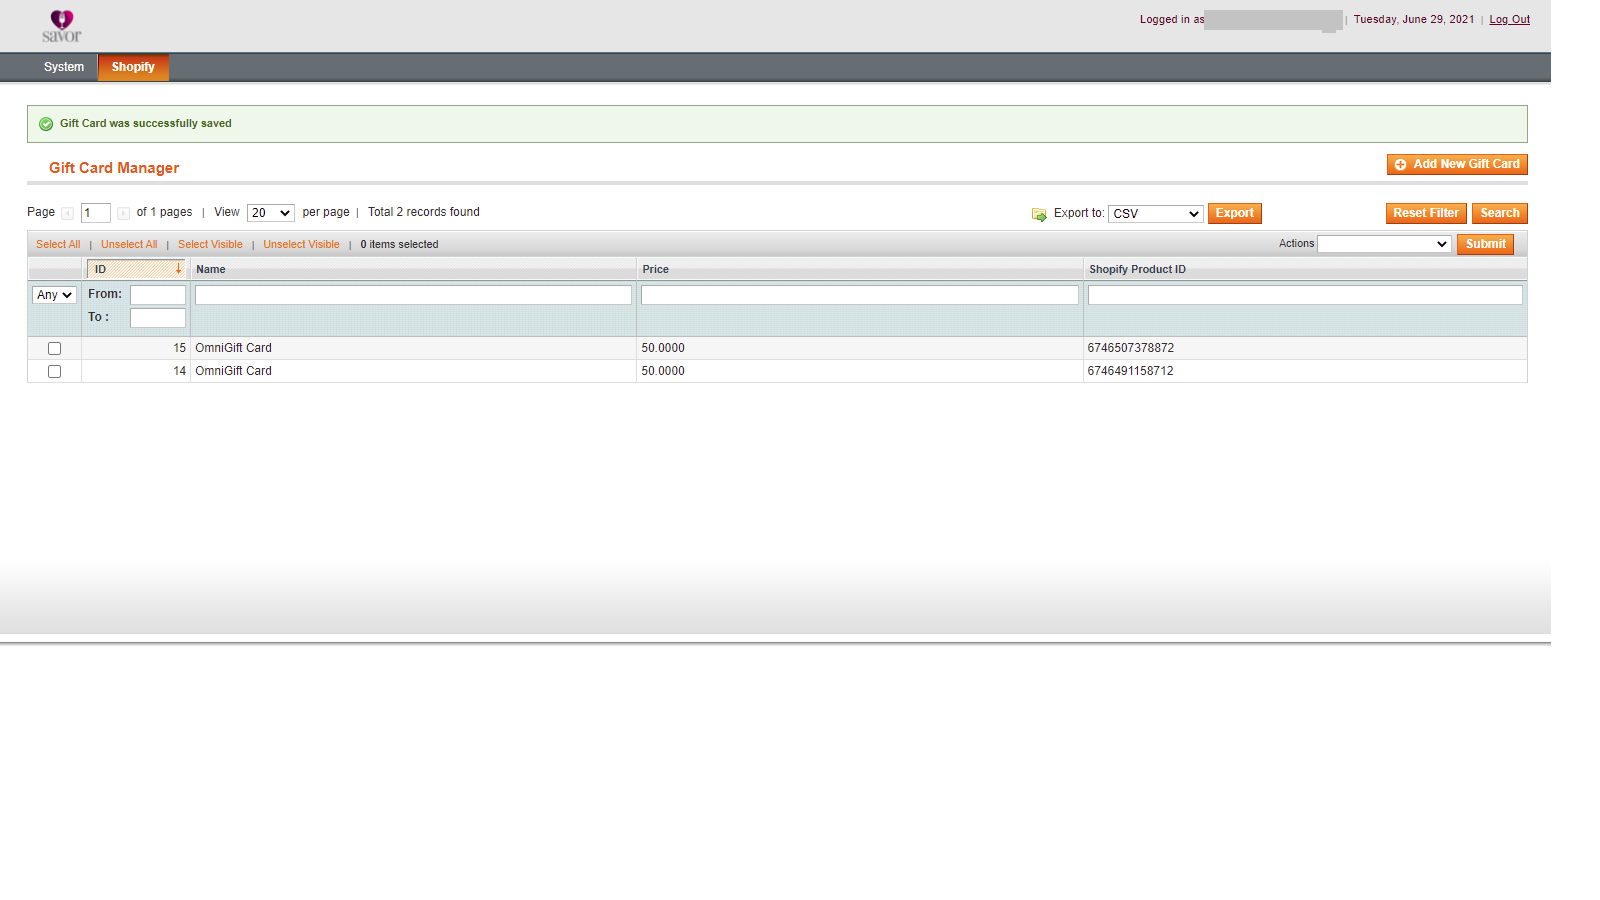Check the checkbox for gift card 15
This screenshot has height=900, width=1600.
(x=54, y=348)
